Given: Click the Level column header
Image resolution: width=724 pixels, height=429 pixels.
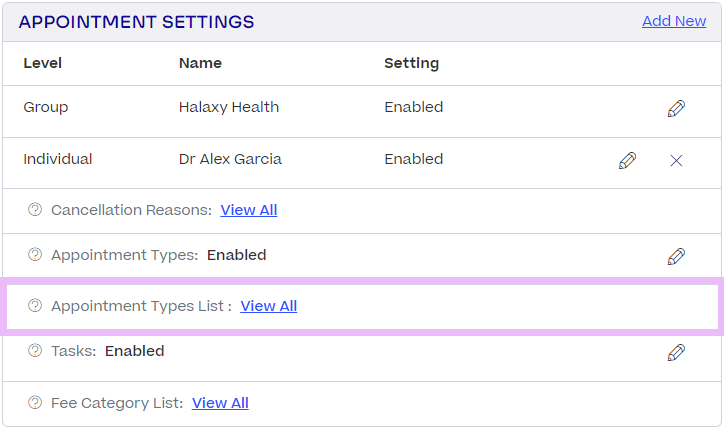Looking at the screenshot, I should [x=43, y=63].
